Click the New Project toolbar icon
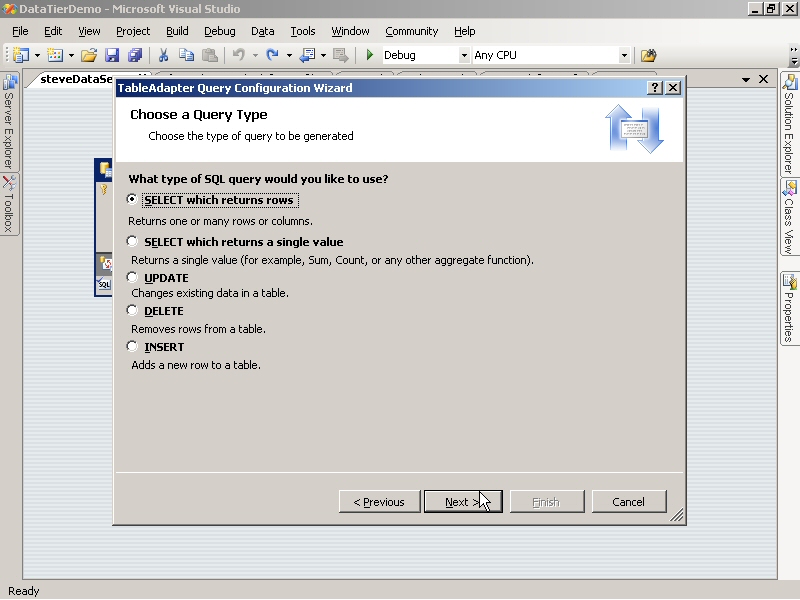The width and height of the screenshot is (800, 600). (21, 55)
